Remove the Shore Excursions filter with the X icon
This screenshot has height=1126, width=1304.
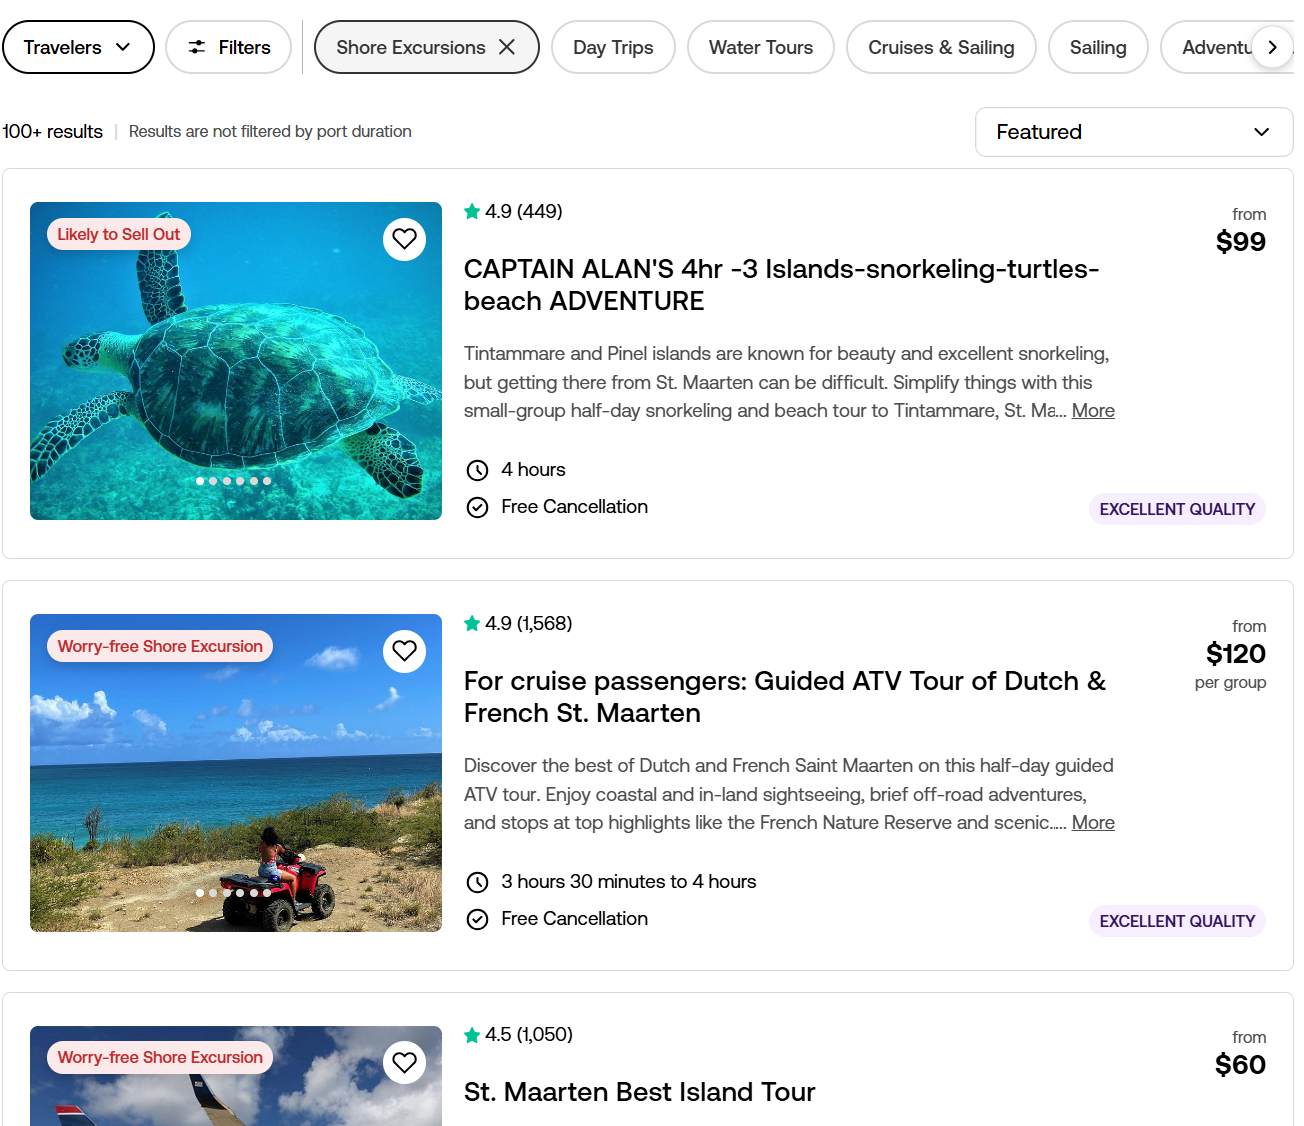coord(507,46)
